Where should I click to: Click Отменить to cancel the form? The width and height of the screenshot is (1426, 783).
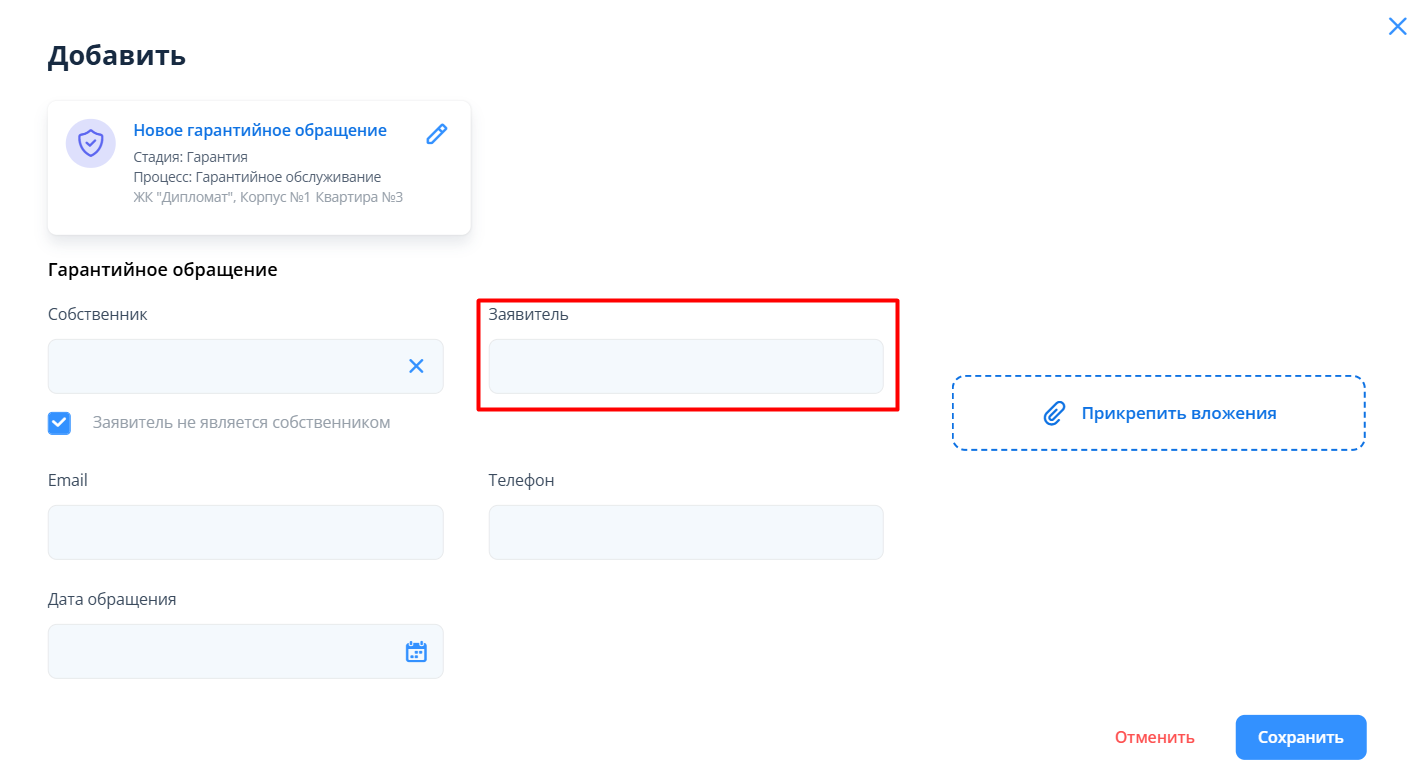[x=1154, y=738]
